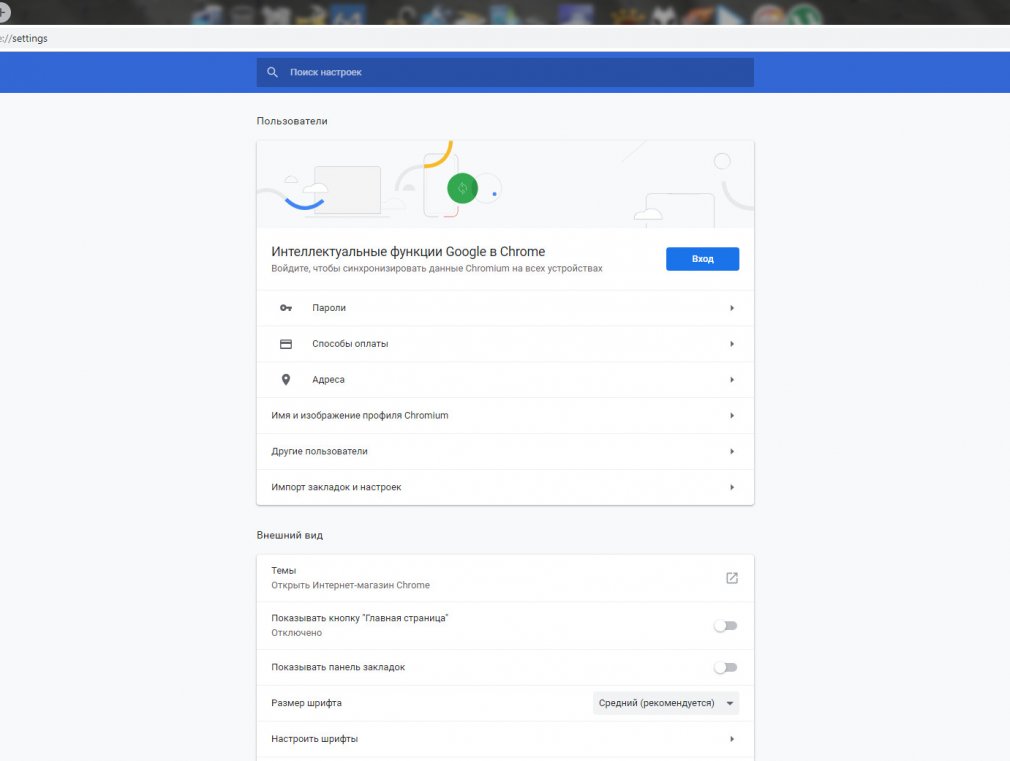Select the Адреса label

click(x=328, y=380)
